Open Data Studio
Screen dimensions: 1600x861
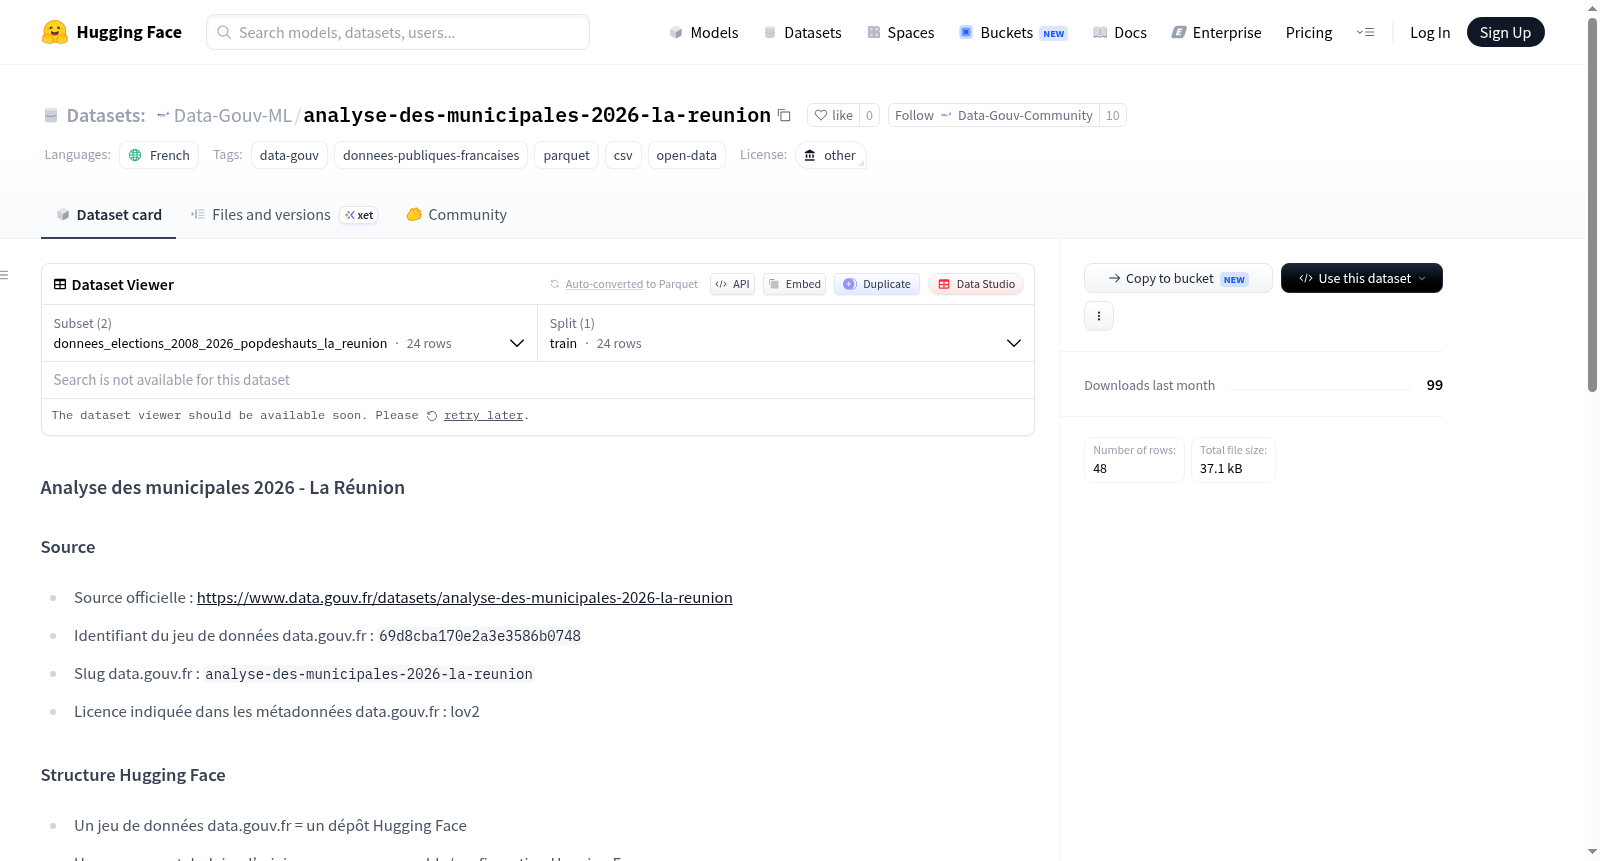975,284
